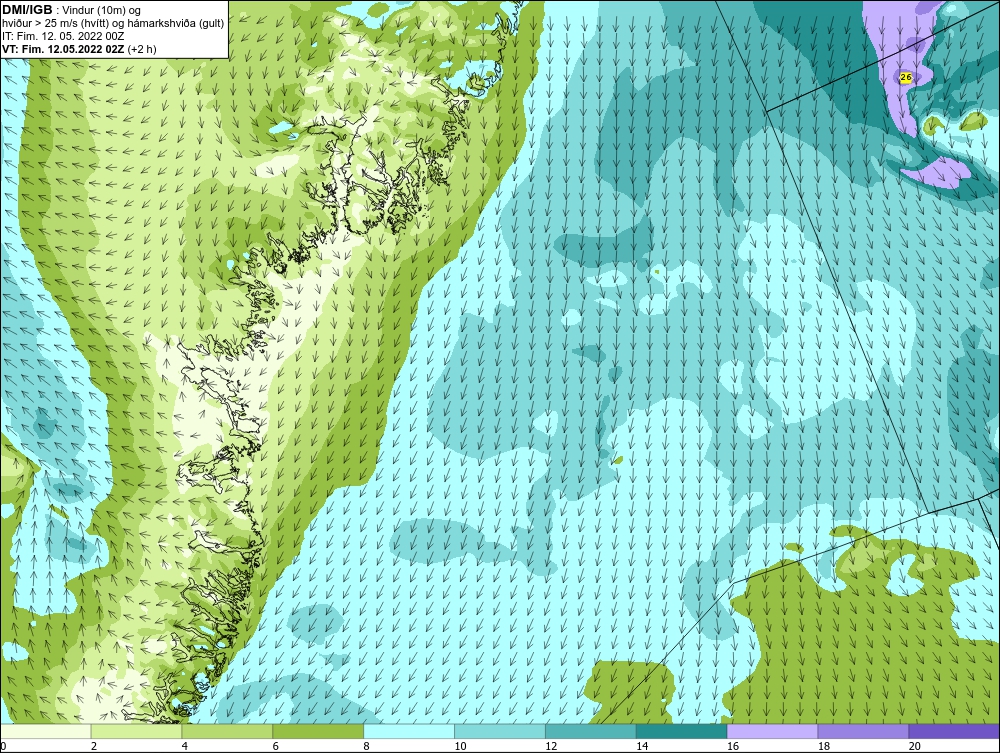Click the legend scale label '18'
Viewport: 1000px width, 753px height.
click(823, 746)
